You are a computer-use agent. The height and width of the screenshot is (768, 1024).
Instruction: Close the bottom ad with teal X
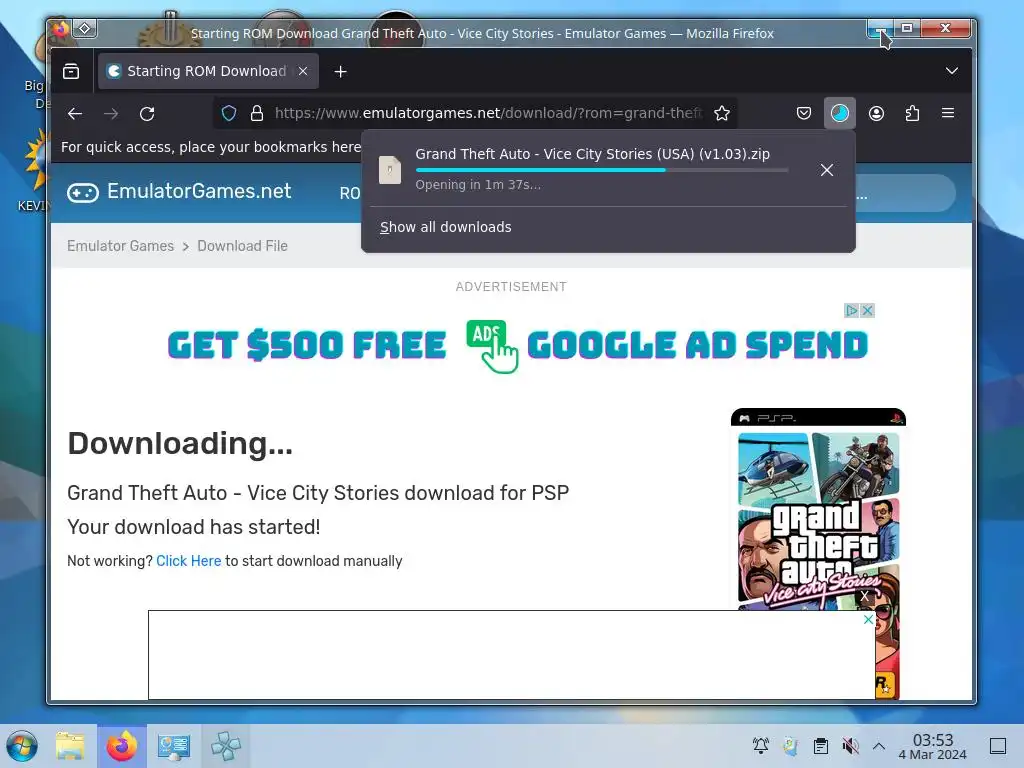coord(868,619)
